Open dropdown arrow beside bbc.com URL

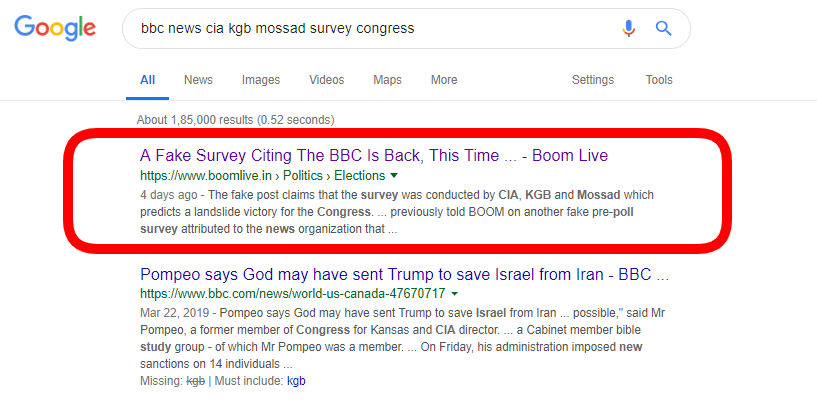pos(454,294)
